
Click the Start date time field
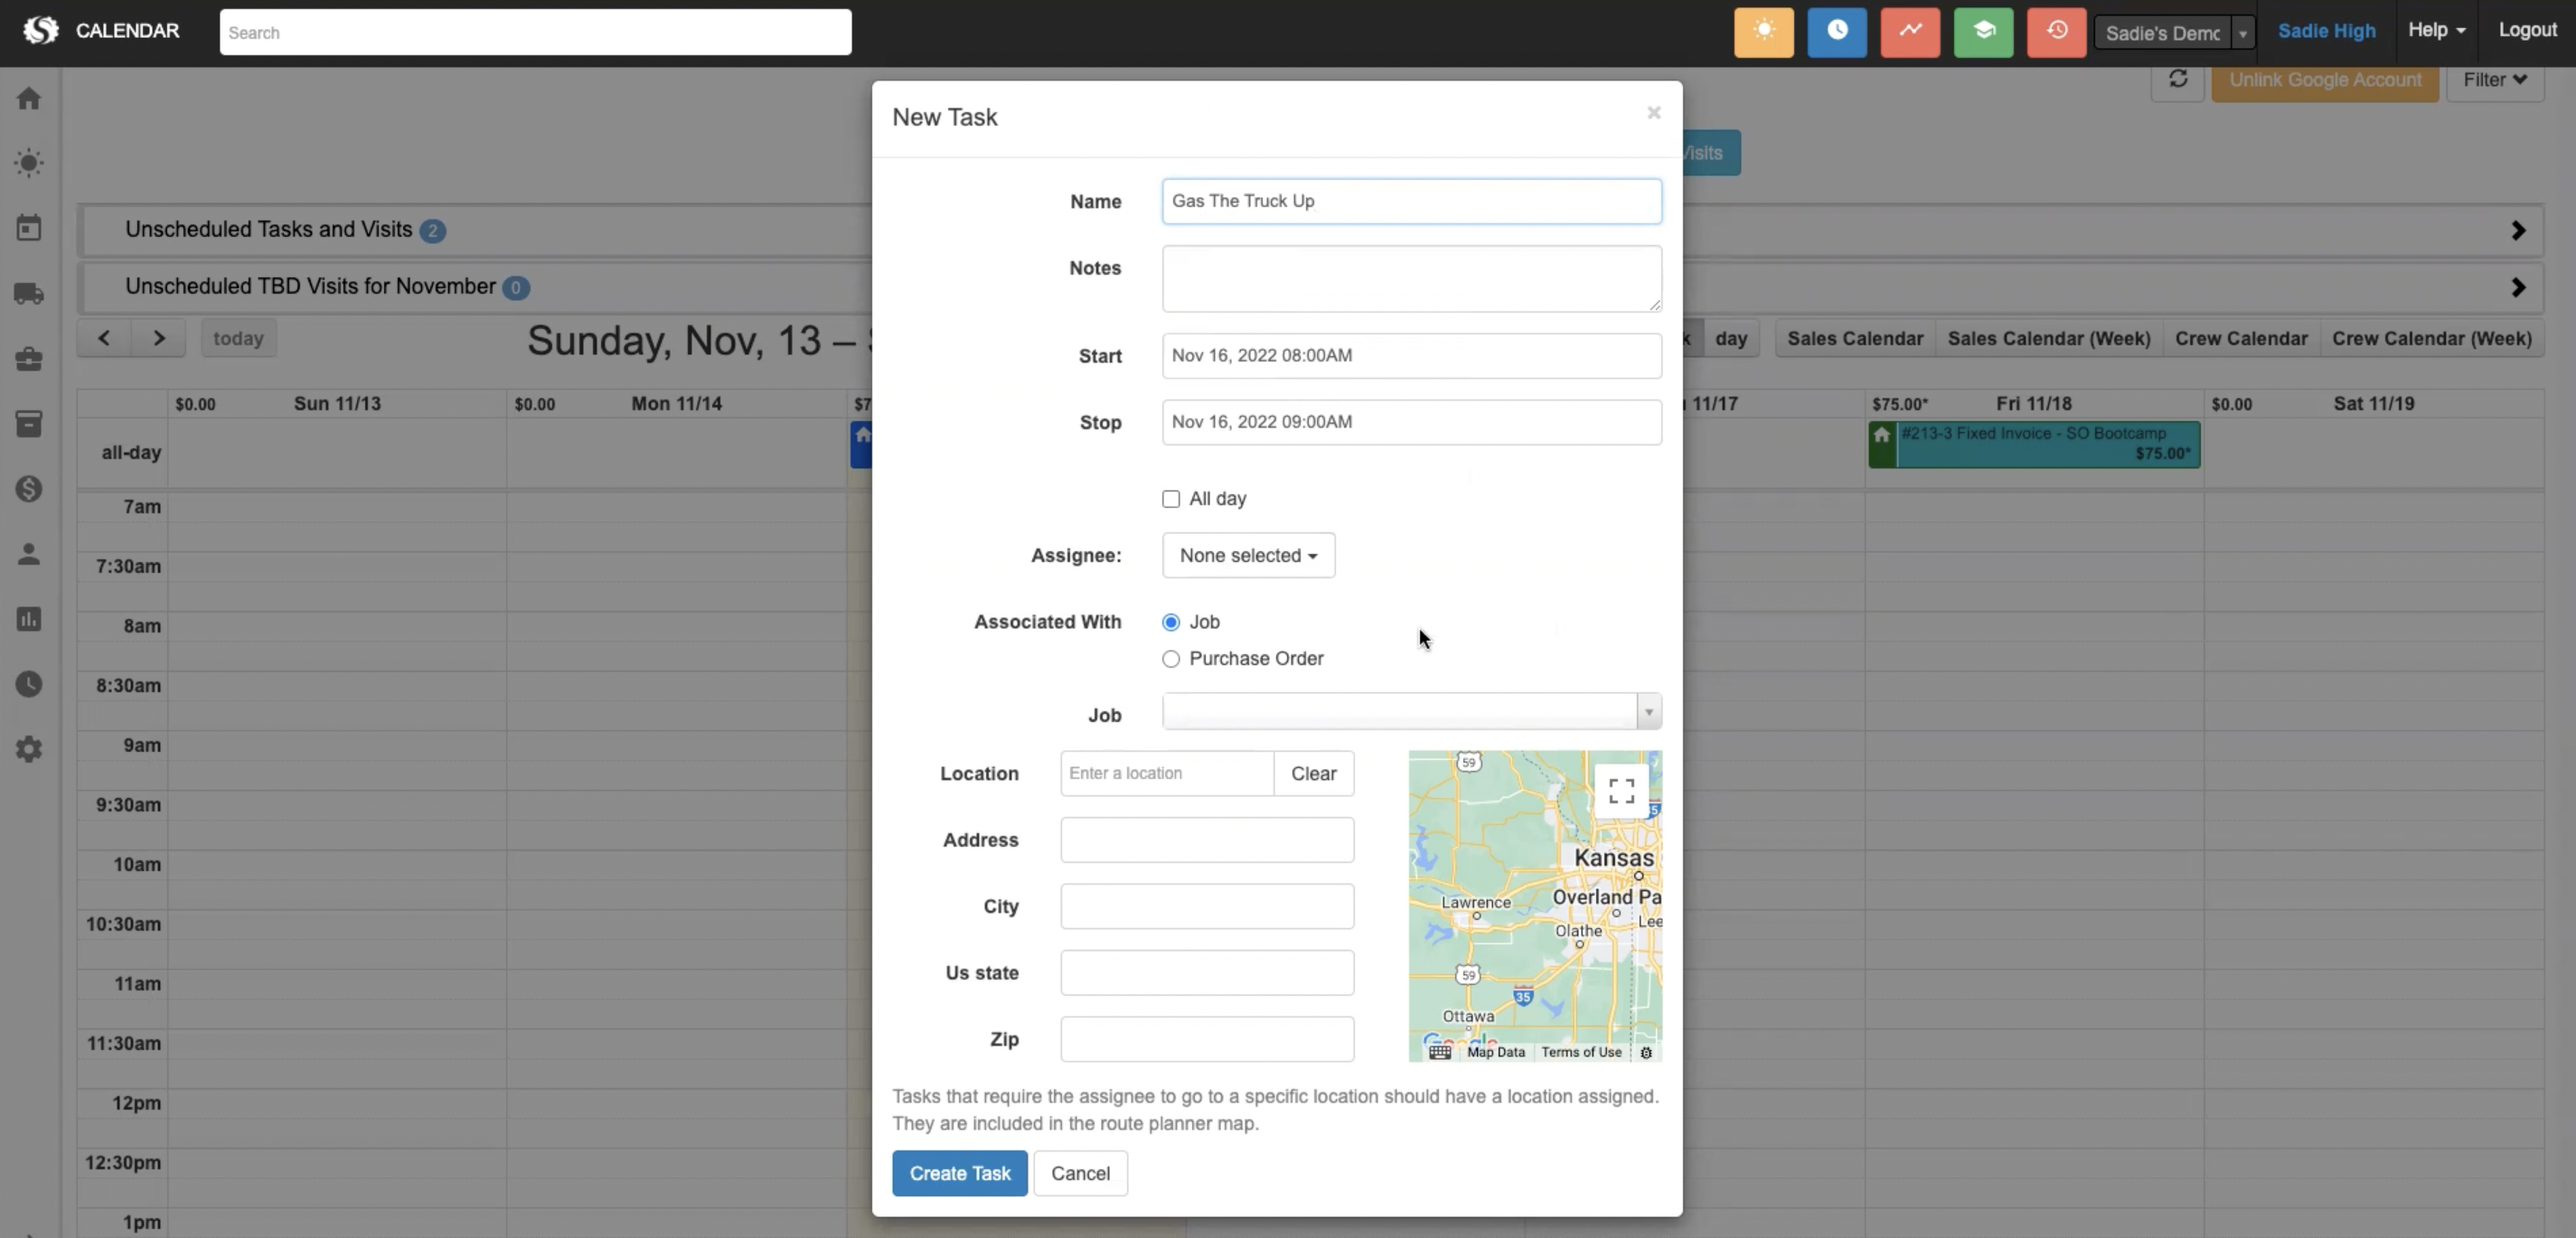[1410, 356]
